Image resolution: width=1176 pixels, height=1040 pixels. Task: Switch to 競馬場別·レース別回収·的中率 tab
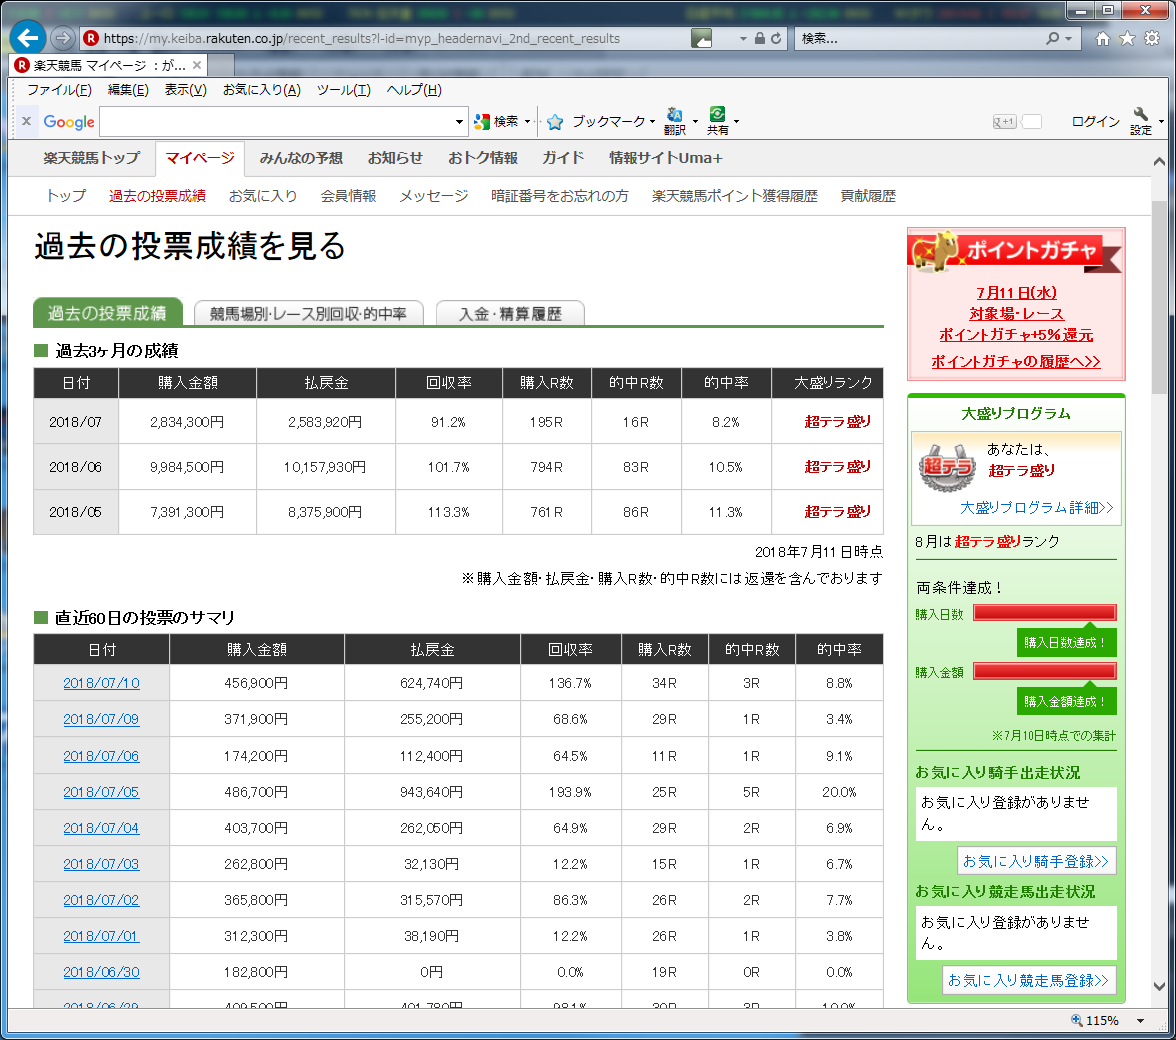click(x=308, y=313)
